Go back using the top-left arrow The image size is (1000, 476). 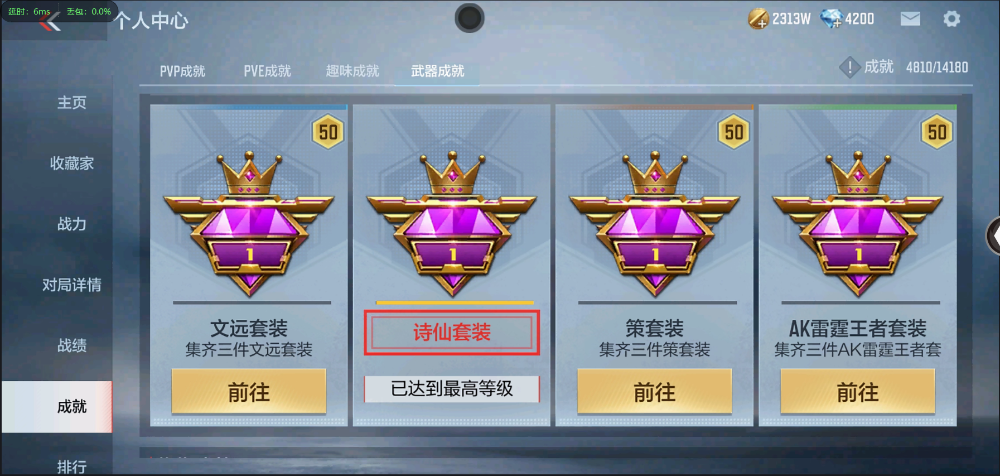pyautogui.click(x=50, y=22)
